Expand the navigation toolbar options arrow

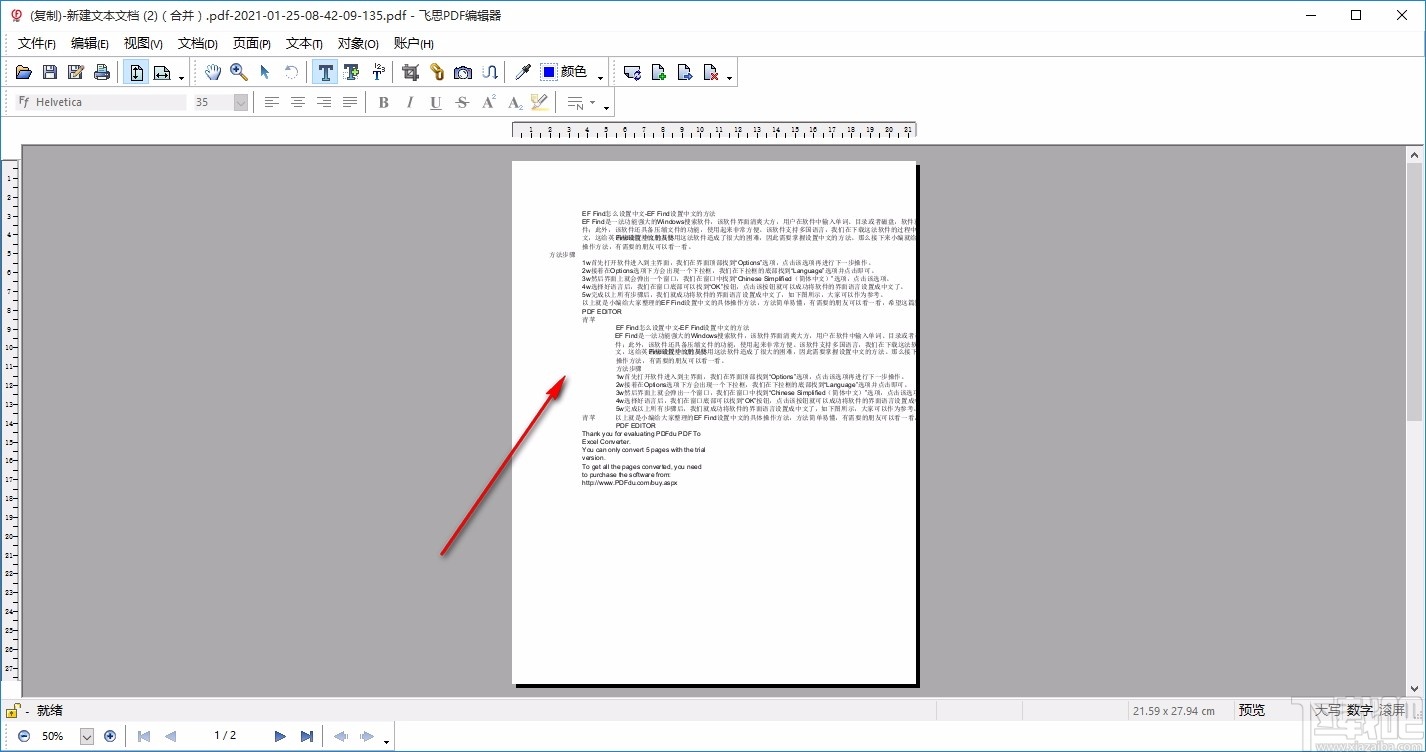(386, 741)
